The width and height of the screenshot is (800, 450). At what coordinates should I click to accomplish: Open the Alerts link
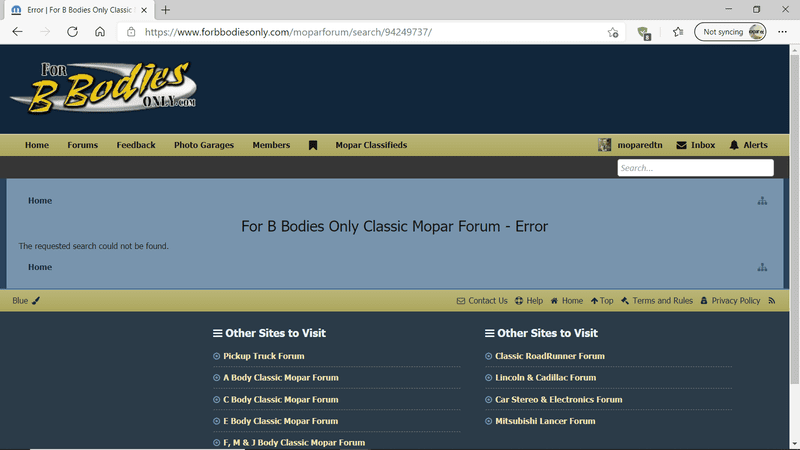point(755,145)
